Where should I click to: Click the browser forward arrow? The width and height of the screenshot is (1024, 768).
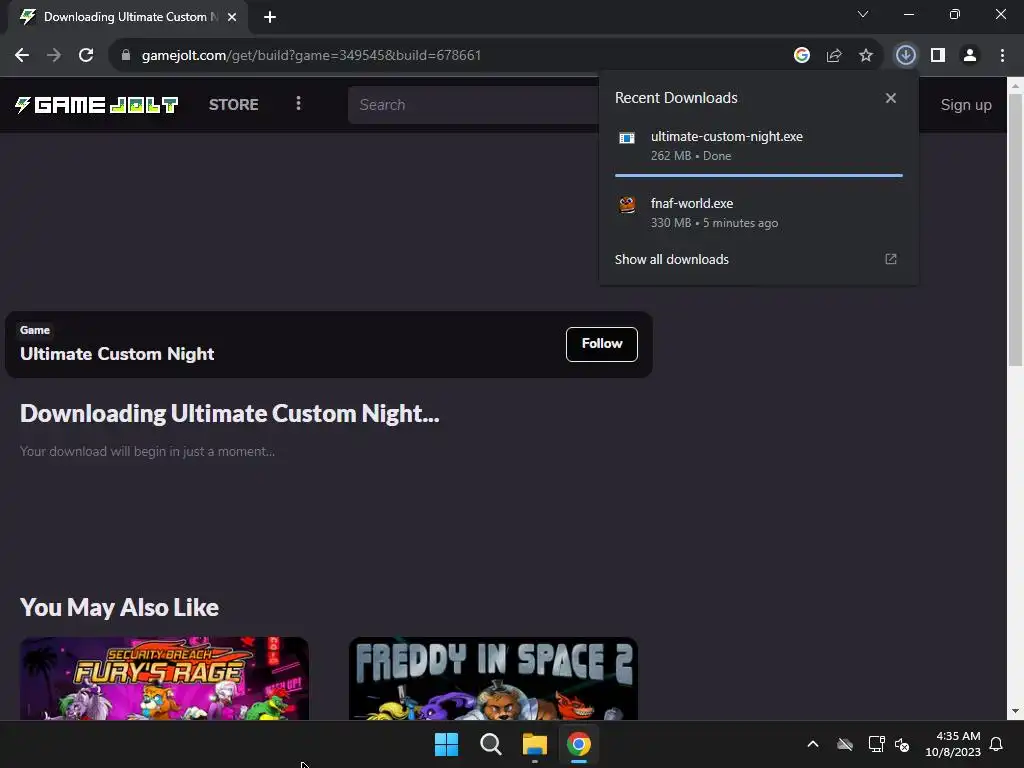[x=54, y=56]
